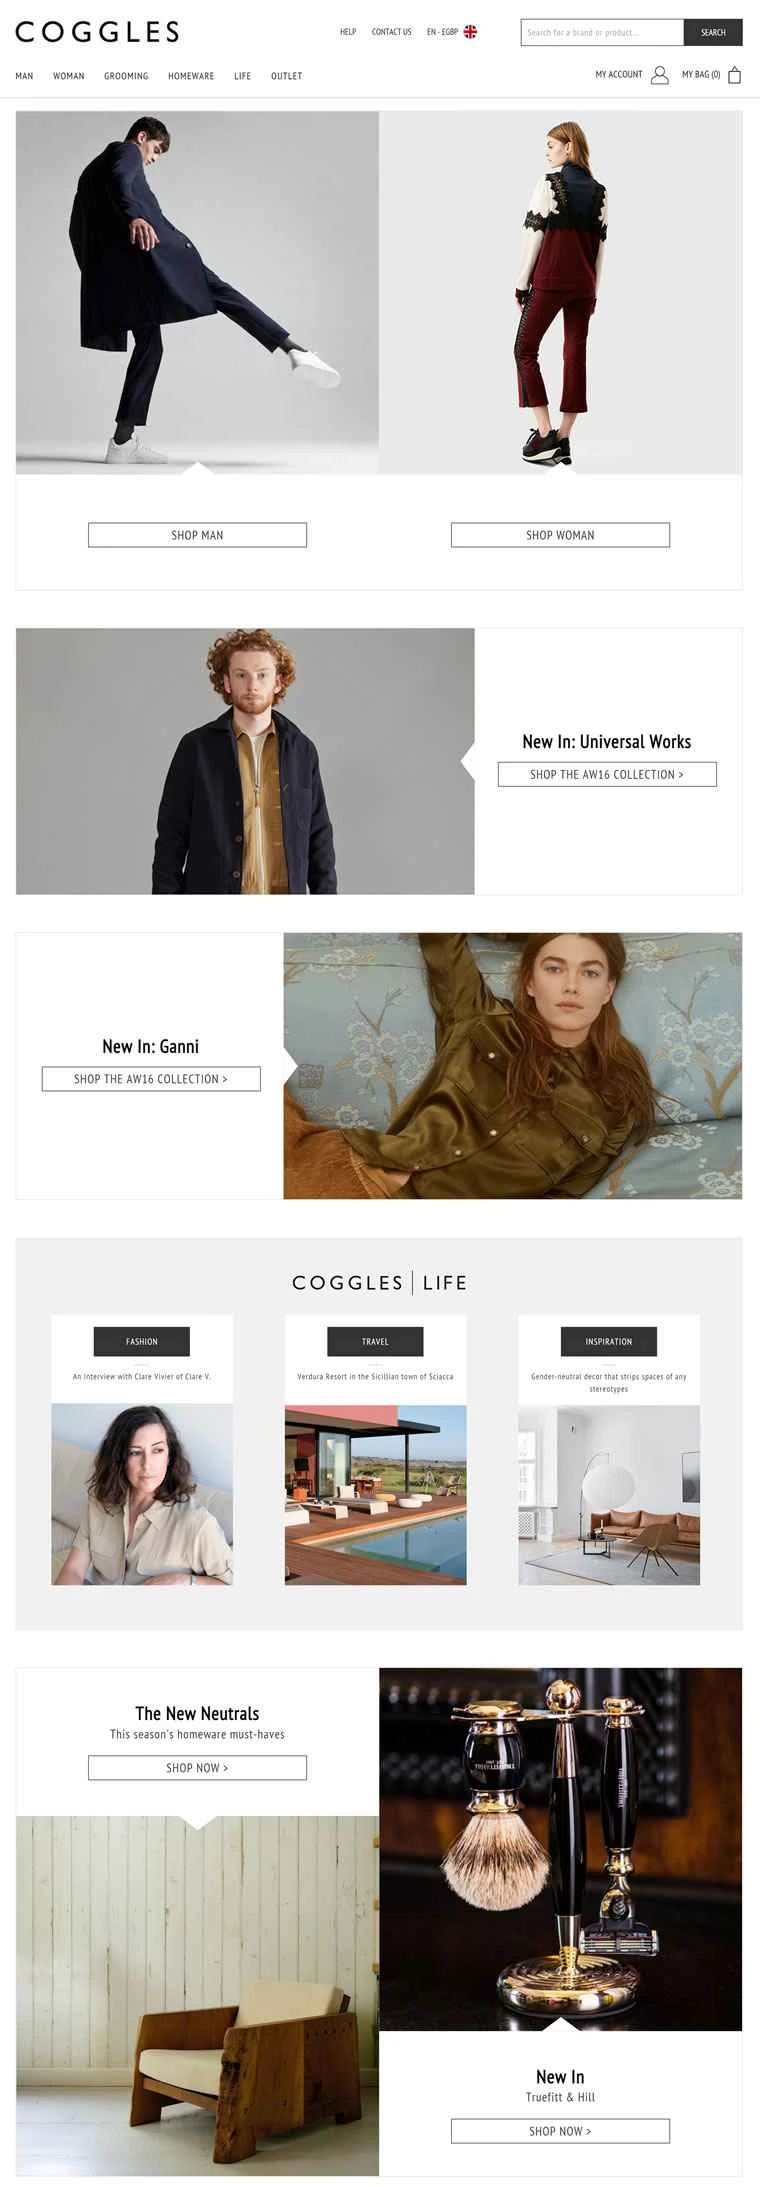Click the Shop Man button

click(x=197, y=535)
